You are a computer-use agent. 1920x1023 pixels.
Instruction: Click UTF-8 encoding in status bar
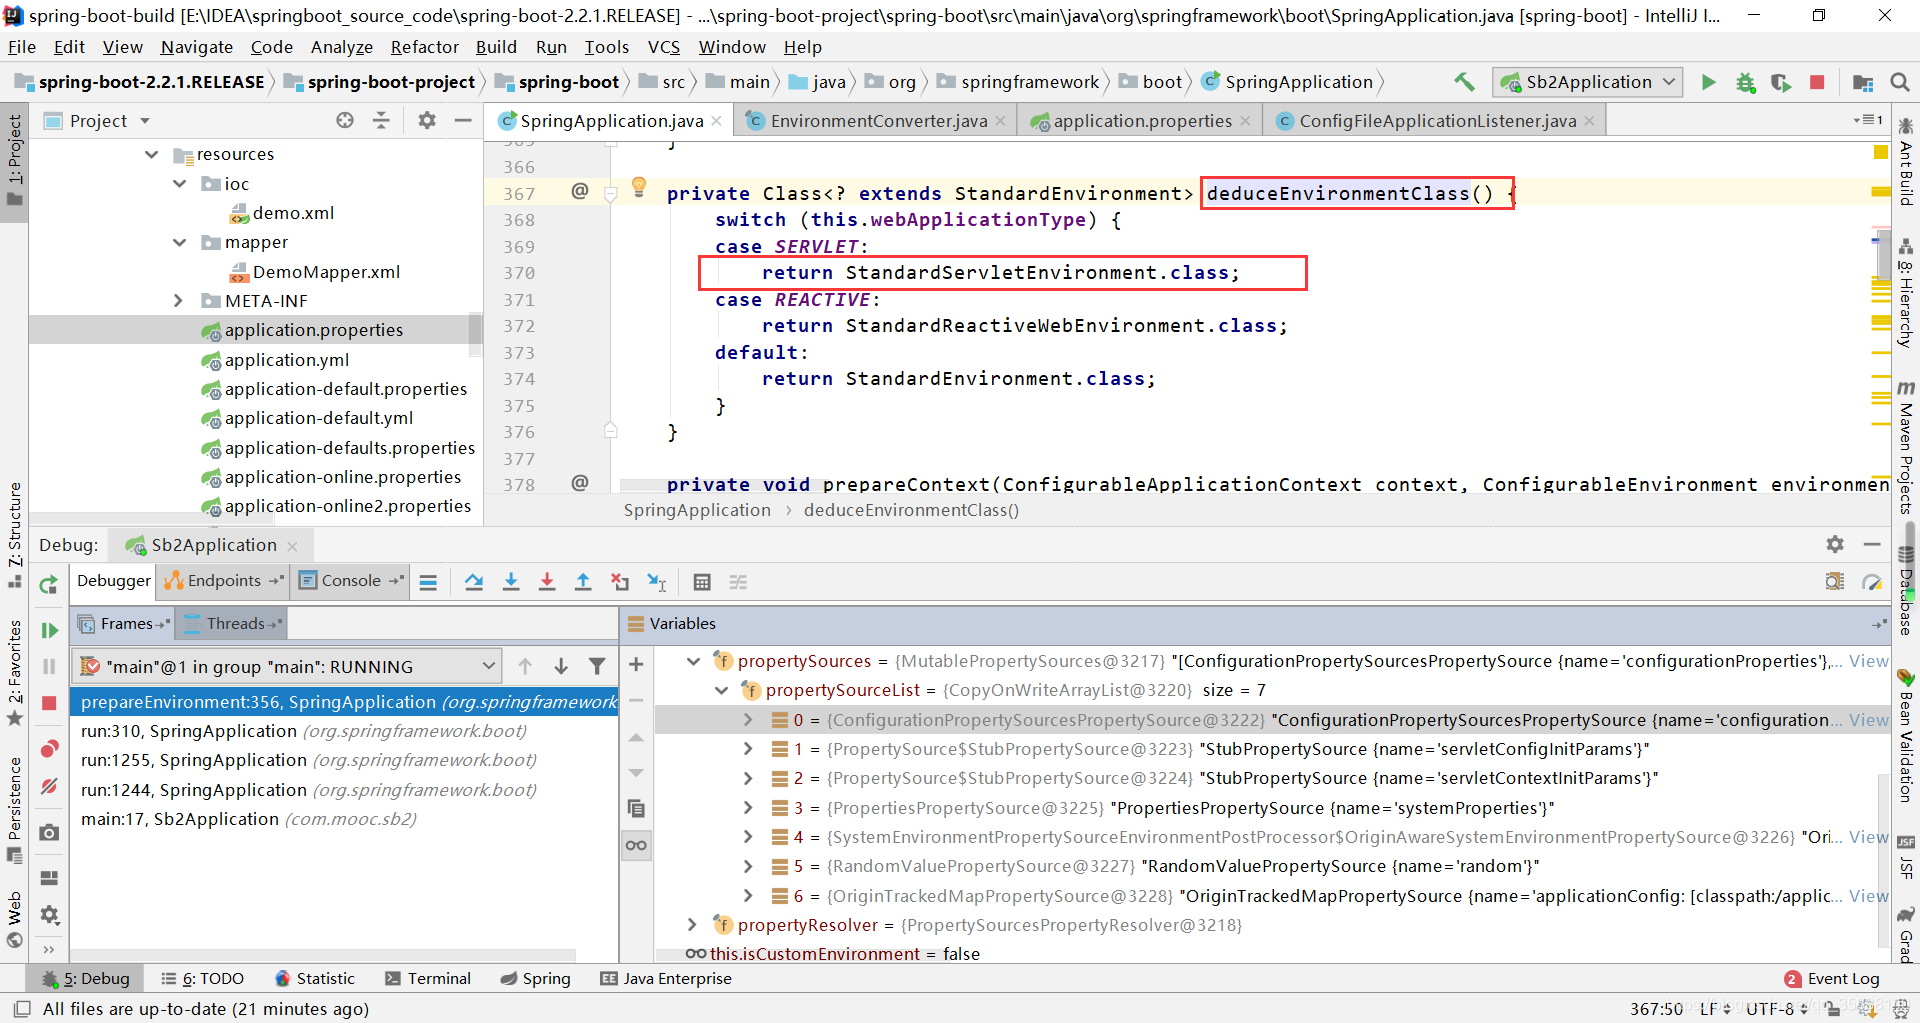(1775, 1008)
